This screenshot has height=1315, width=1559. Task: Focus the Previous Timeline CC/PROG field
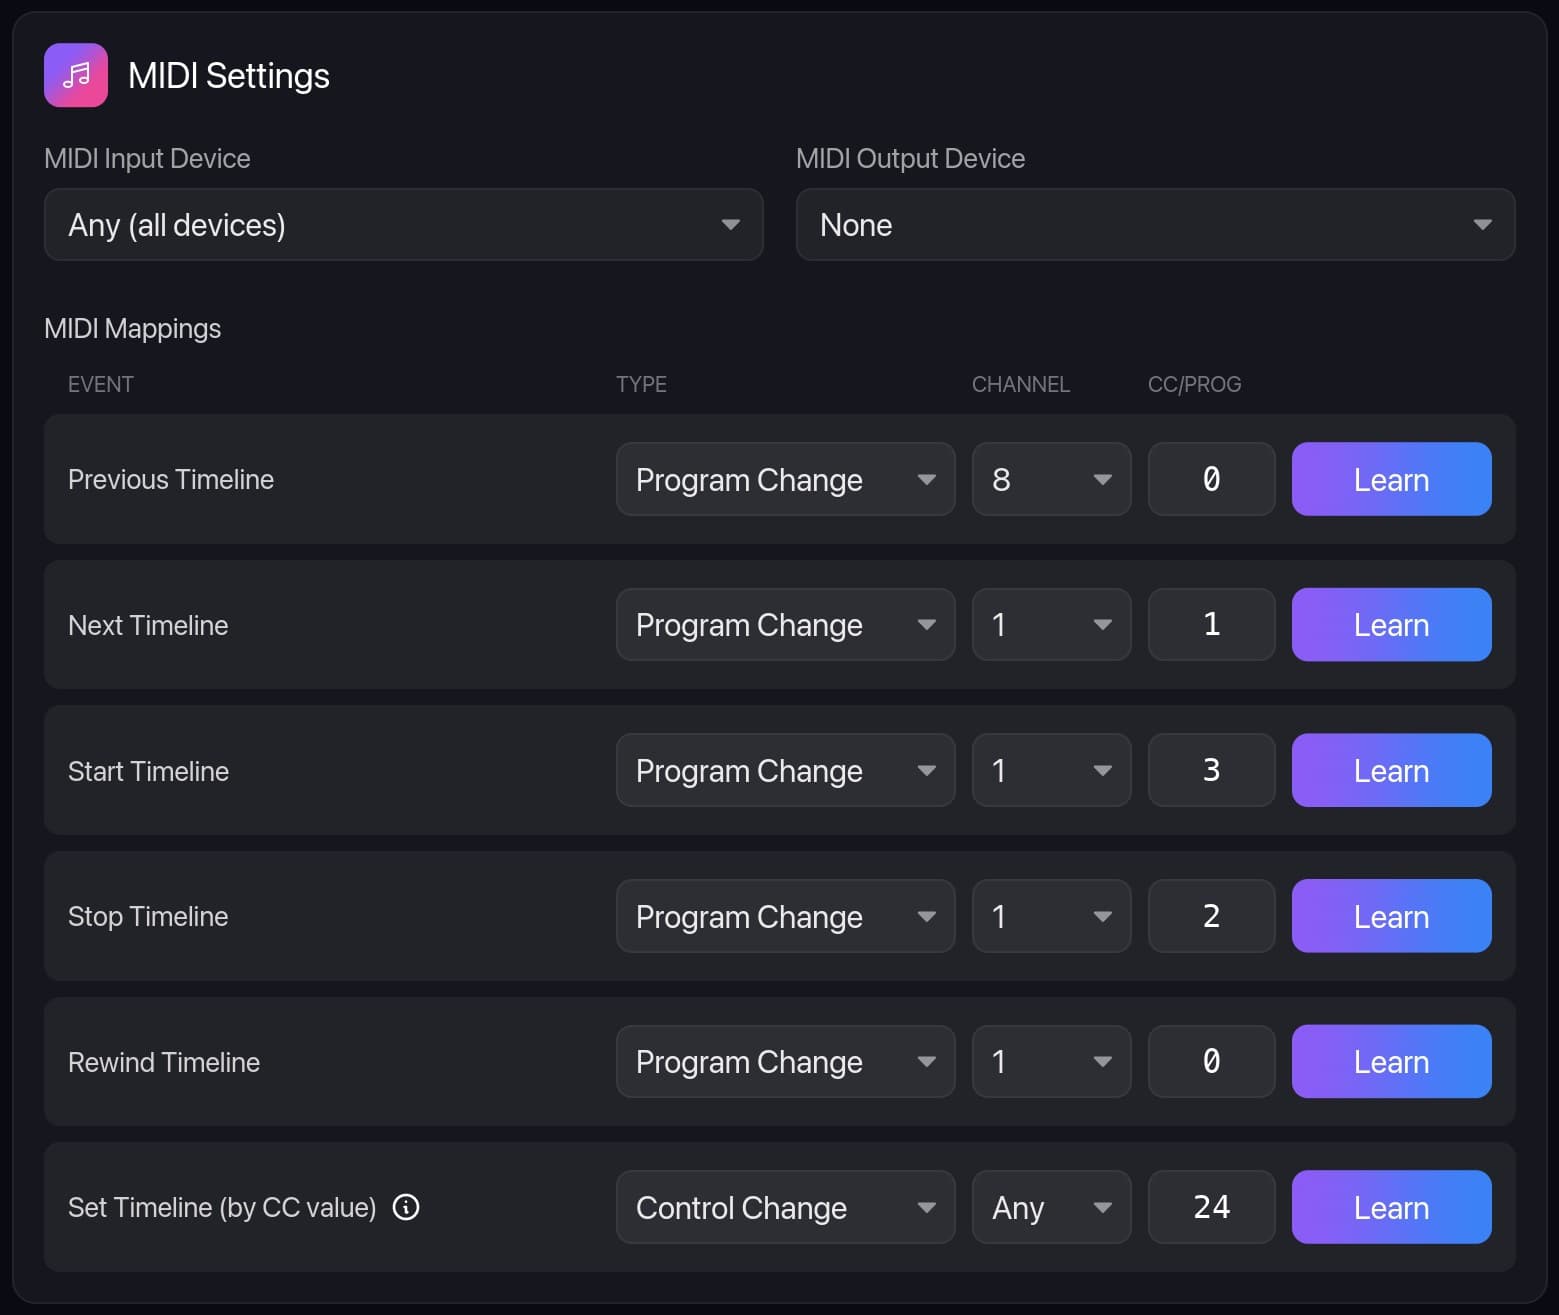point(1212,479)
